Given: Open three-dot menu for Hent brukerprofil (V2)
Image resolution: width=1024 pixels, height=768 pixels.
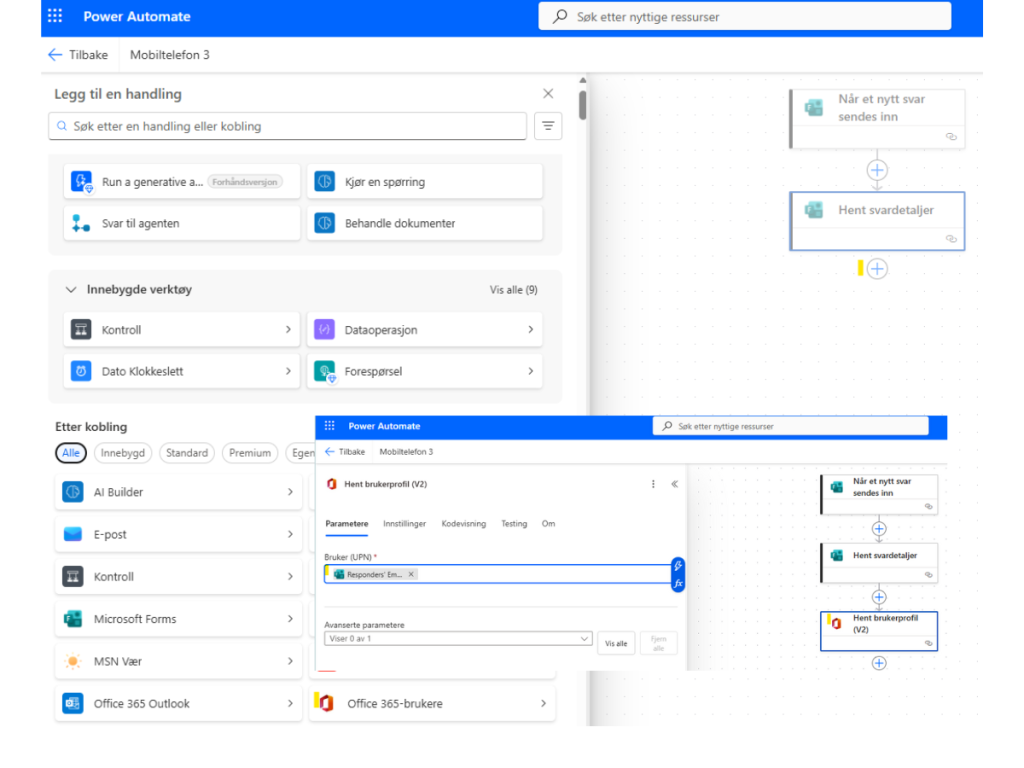Looking at the screenshot, I should click(x=653, y=484).
